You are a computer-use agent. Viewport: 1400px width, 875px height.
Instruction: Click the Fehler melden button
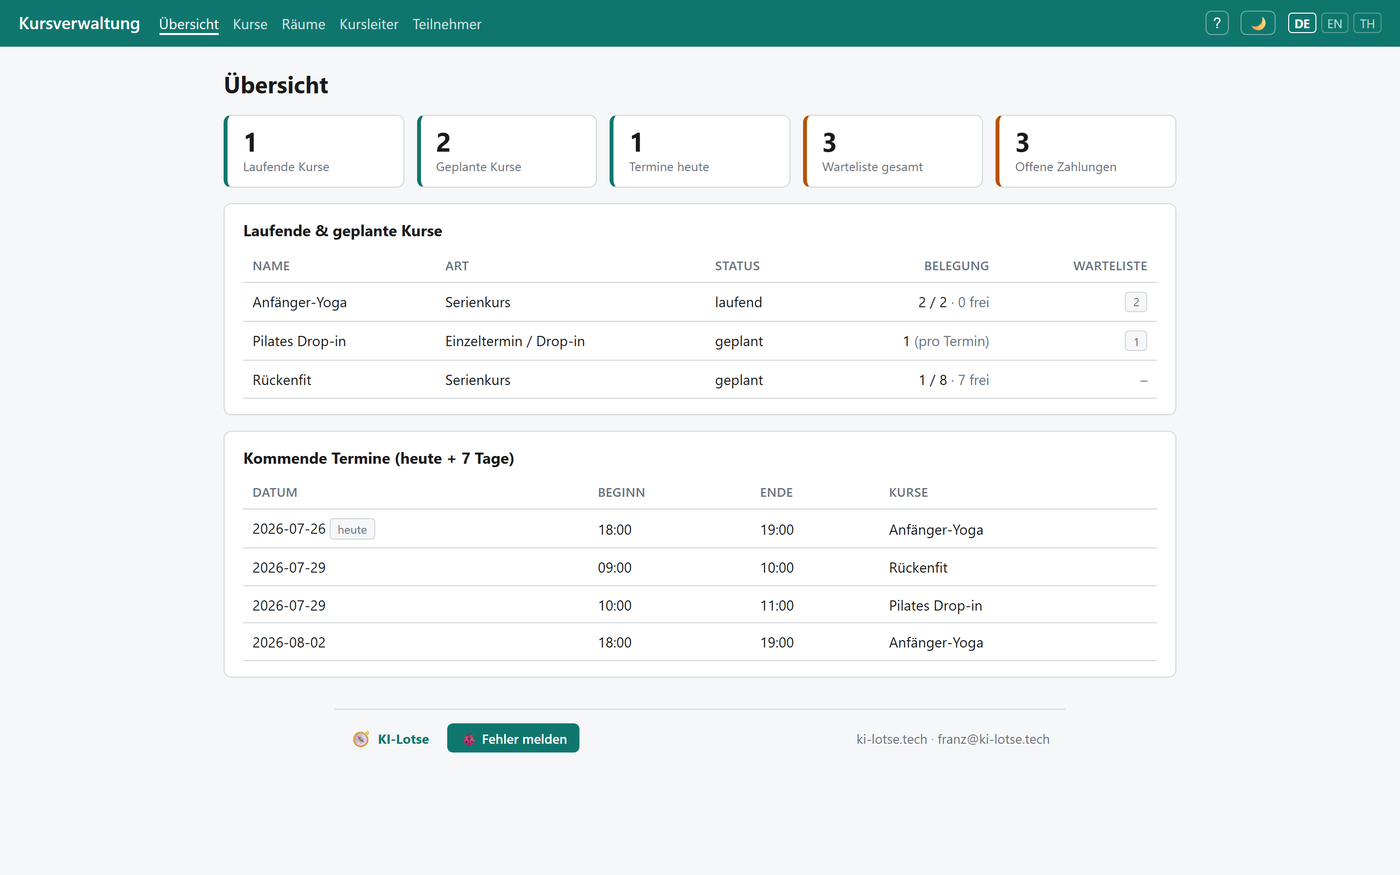513,738
